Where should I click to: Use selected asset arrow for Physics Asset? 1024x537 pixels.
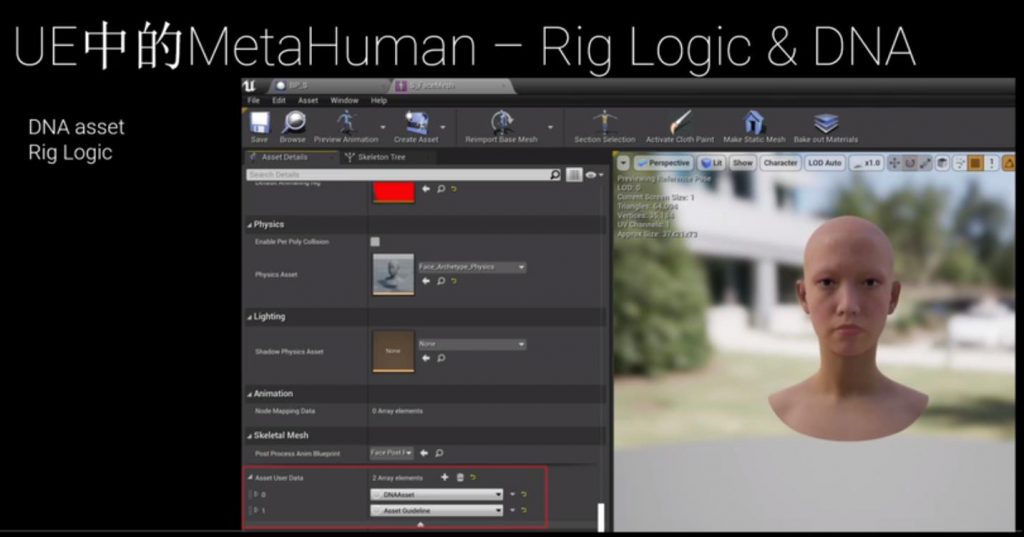(426, 281)
